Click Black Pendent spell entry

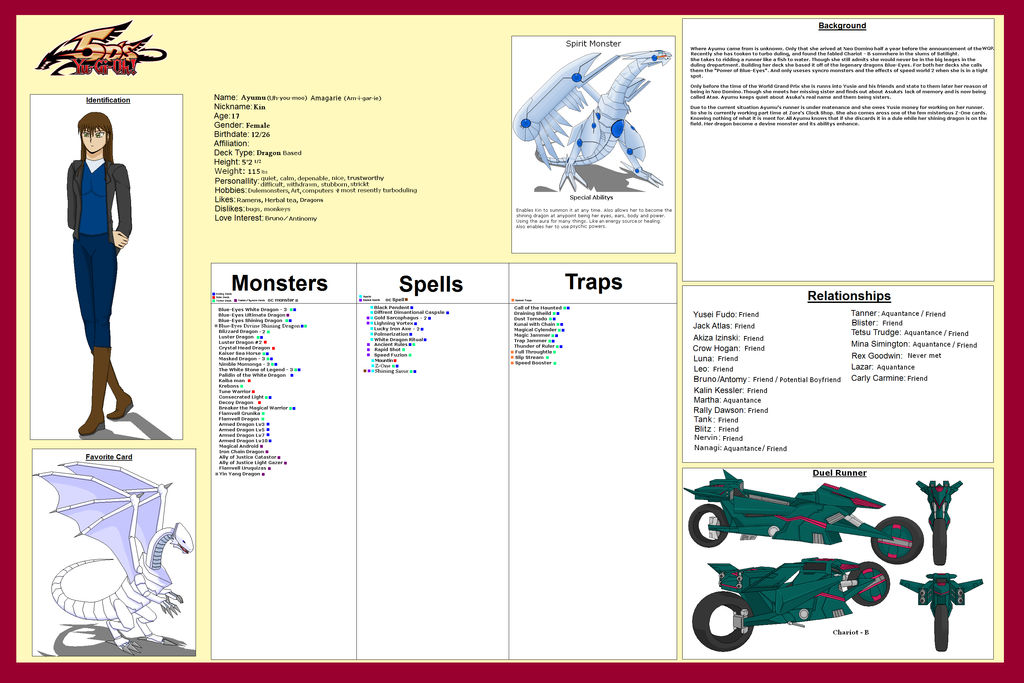point(394,308)
